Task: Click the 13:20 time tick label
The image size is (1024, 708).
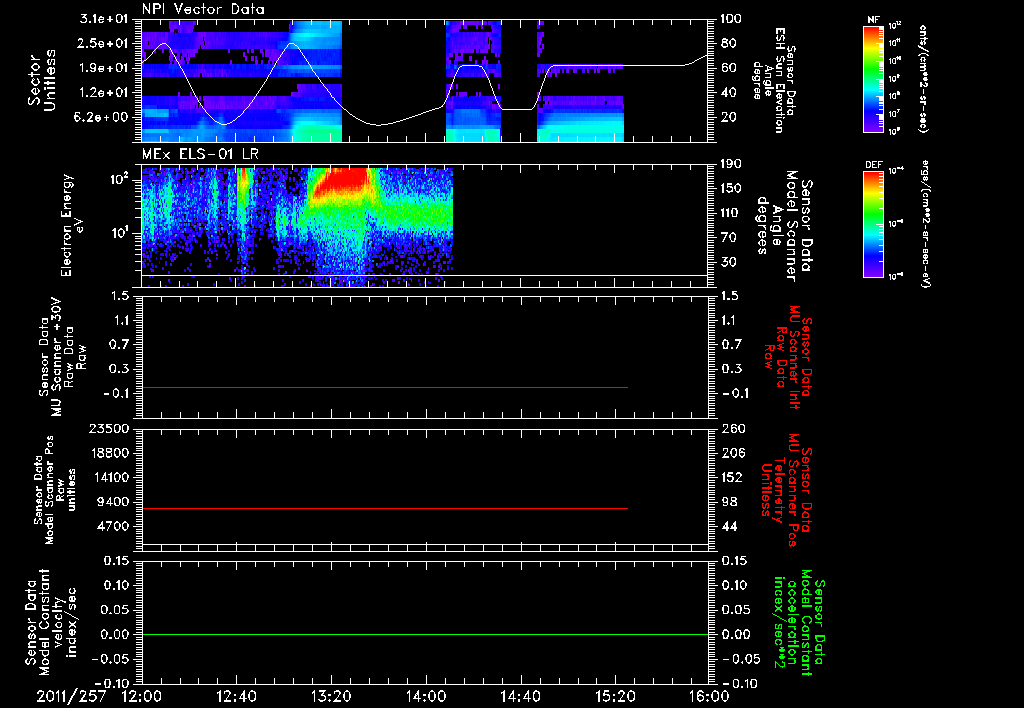Action: [x=331, y=696]
